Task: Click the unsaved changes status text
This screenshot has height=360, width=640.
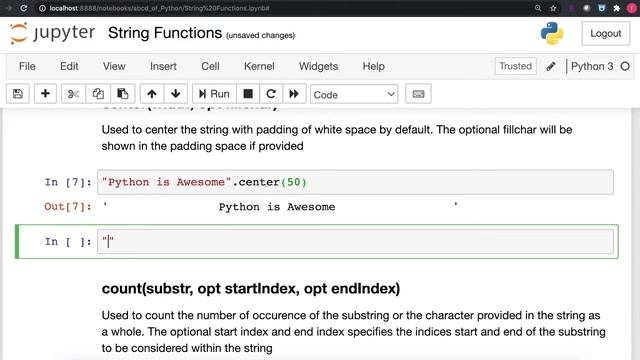Action: tap(260, 36)
